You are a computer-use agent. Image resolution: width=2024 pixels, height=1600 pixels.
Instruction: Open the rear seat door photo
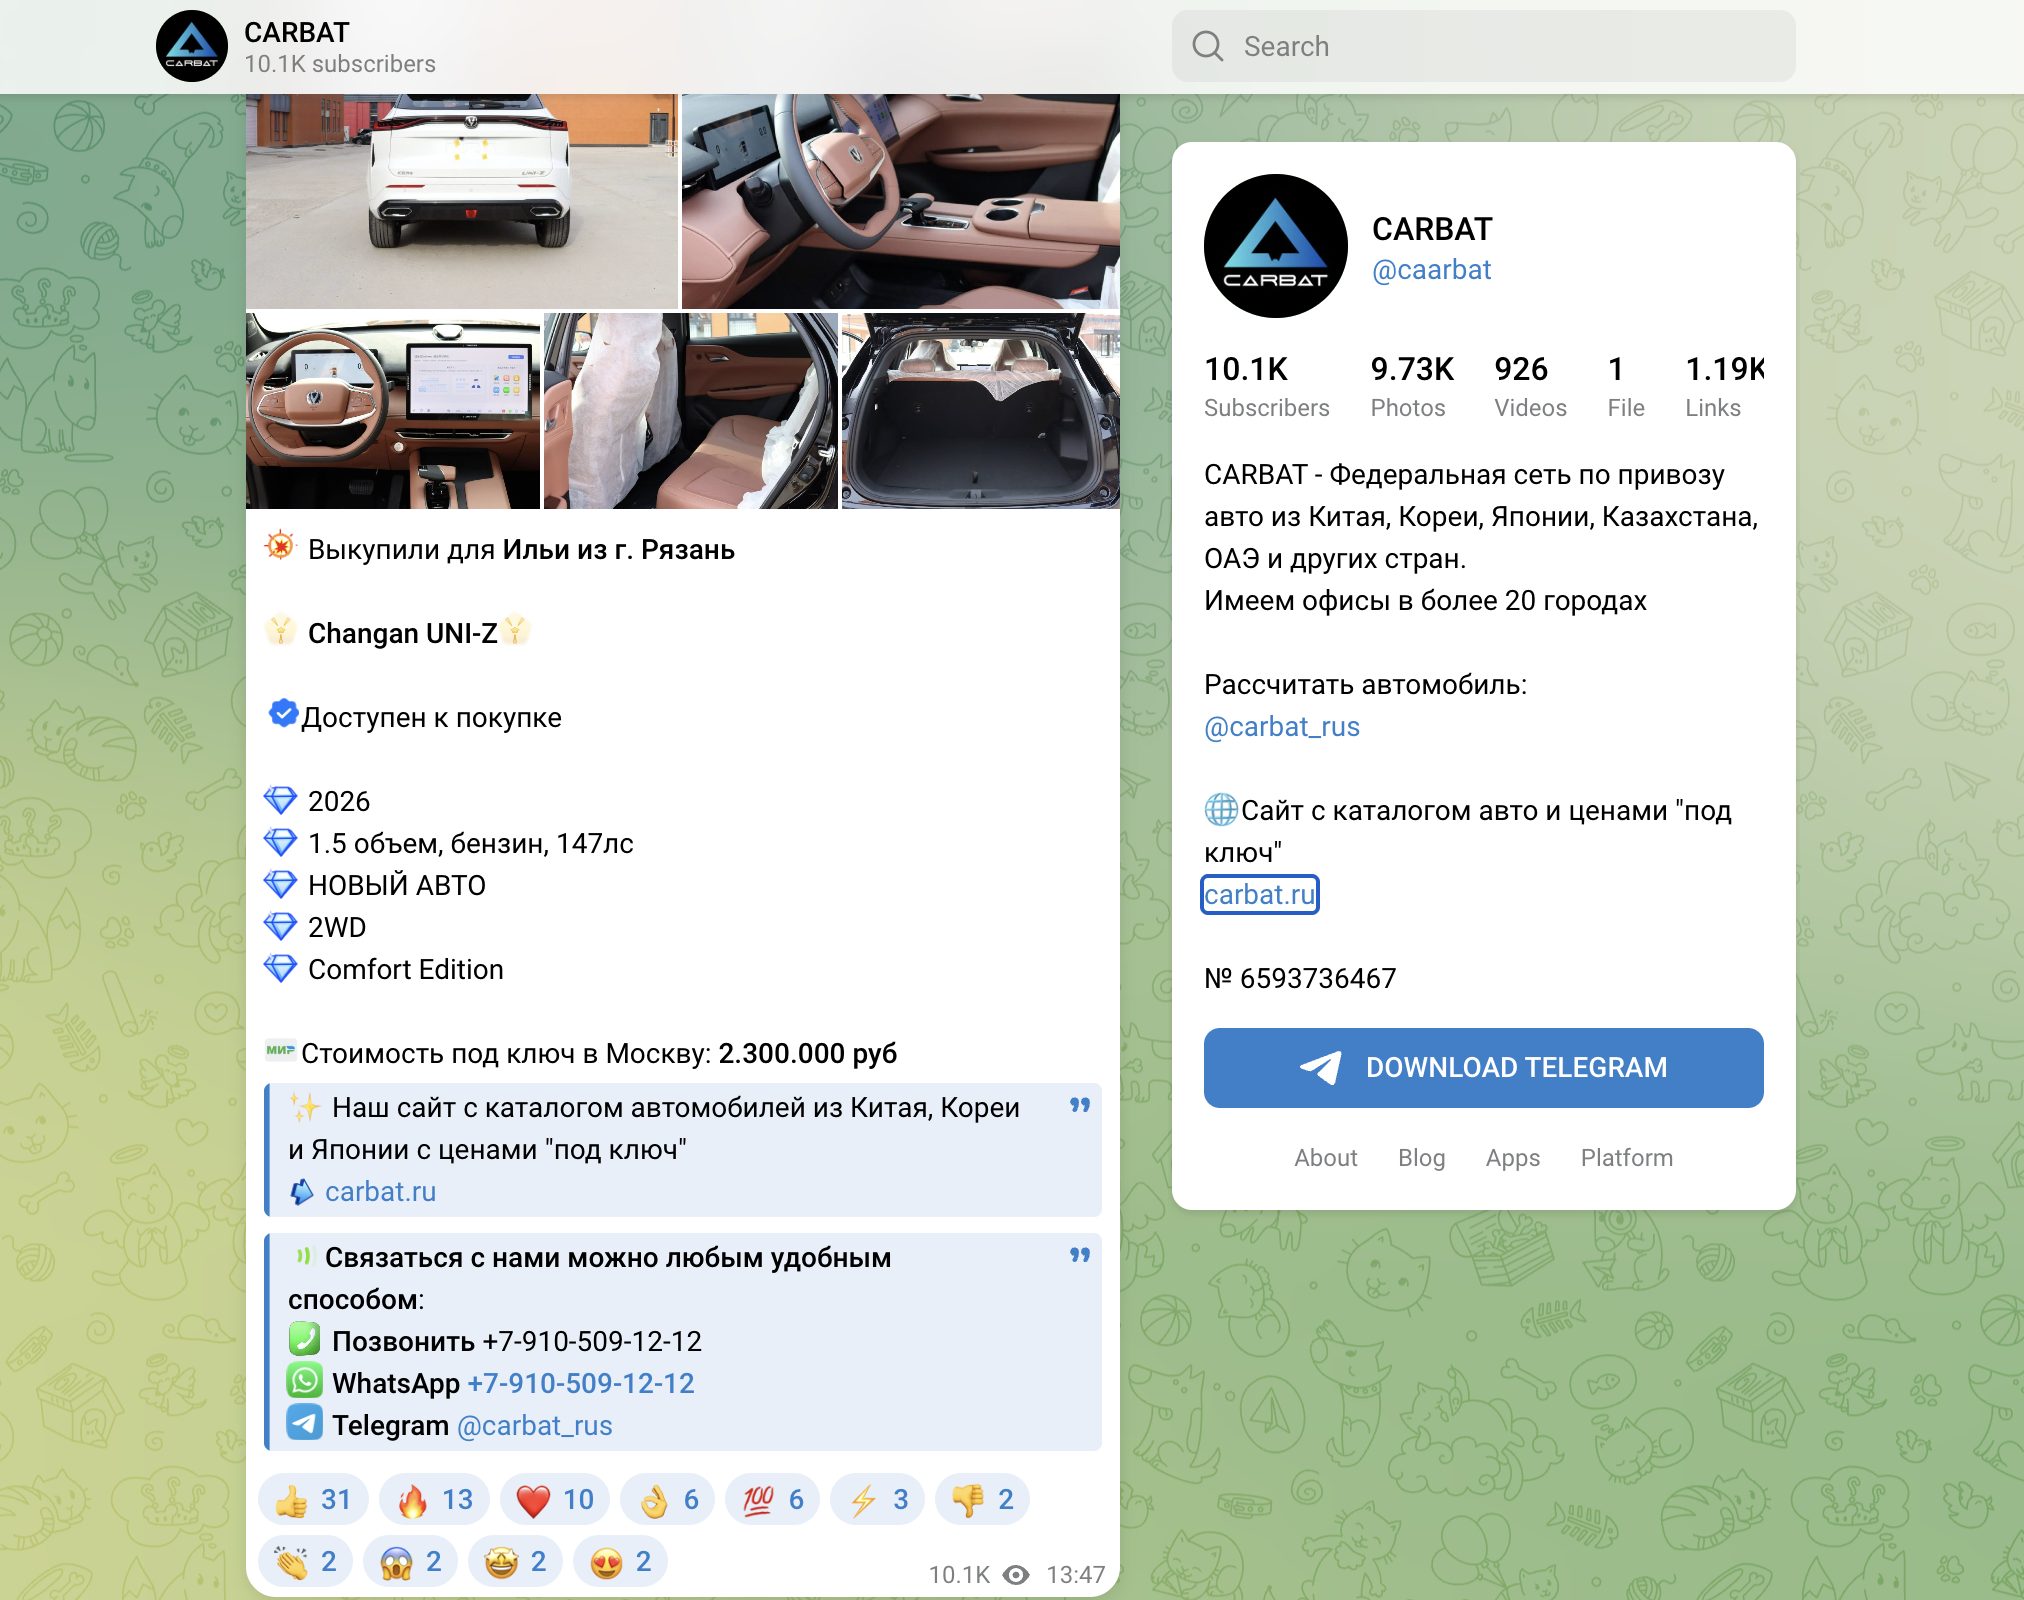point(690,410)
